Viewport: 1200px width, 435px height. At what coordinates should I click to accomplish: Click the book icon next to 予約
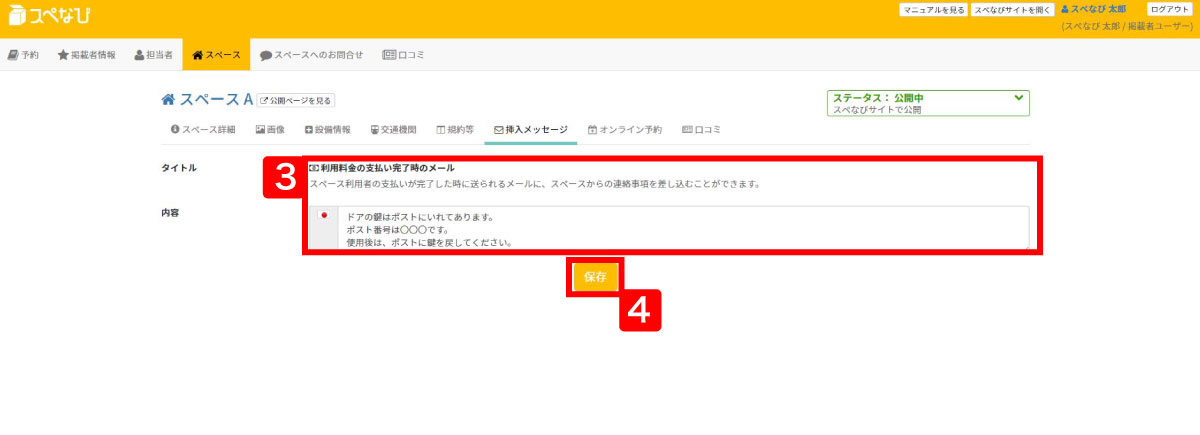click(x=12, y=55)
